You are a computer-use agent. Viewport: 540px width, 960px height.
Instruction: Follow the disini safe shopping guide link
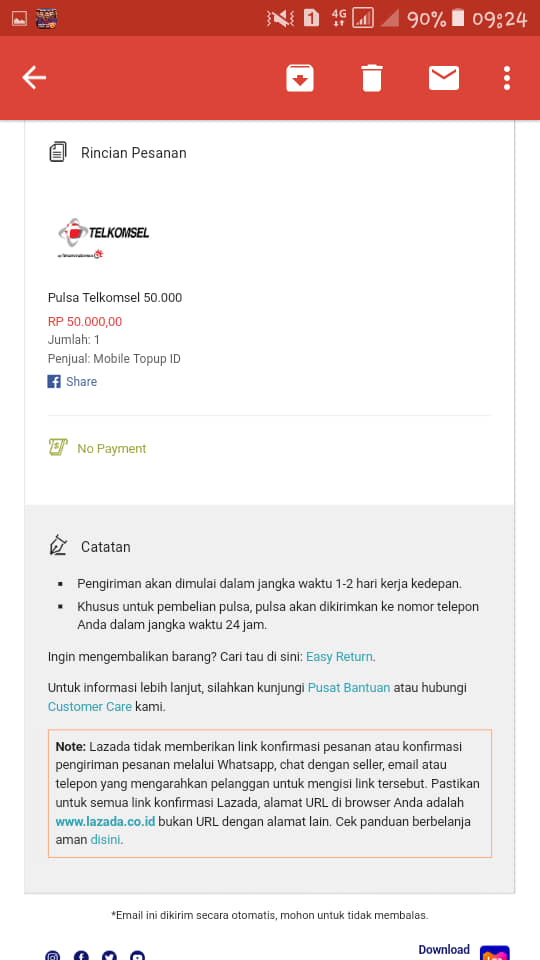[x=106, y=840]
